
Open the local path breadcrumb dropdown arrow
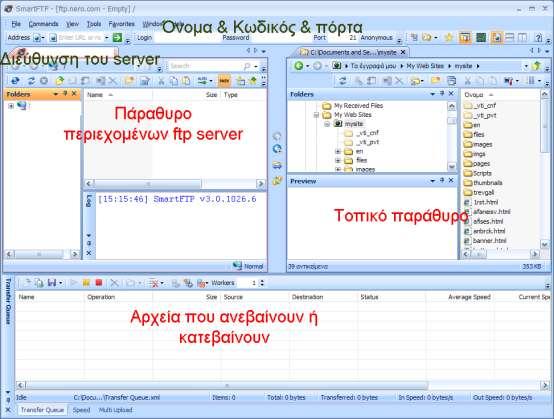click(526, 66)
